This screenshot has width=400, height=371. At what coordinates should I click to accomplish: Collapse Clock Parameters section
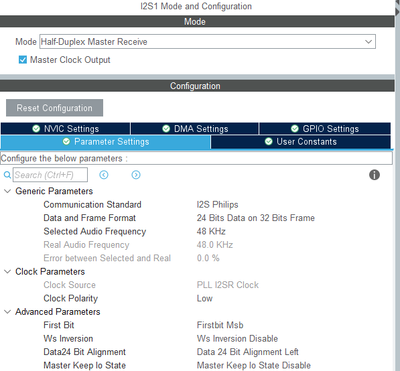tap(7, 271)
